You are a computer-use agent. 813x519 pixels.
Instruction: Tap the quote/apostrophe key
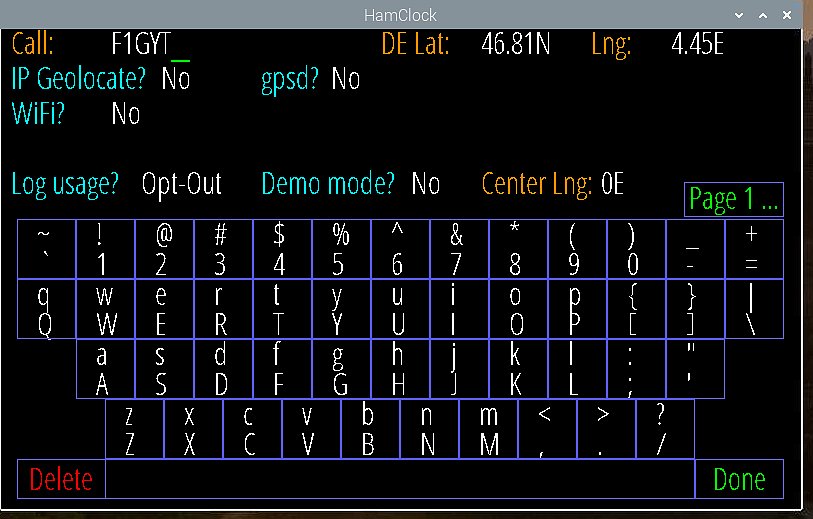point(695,369)
